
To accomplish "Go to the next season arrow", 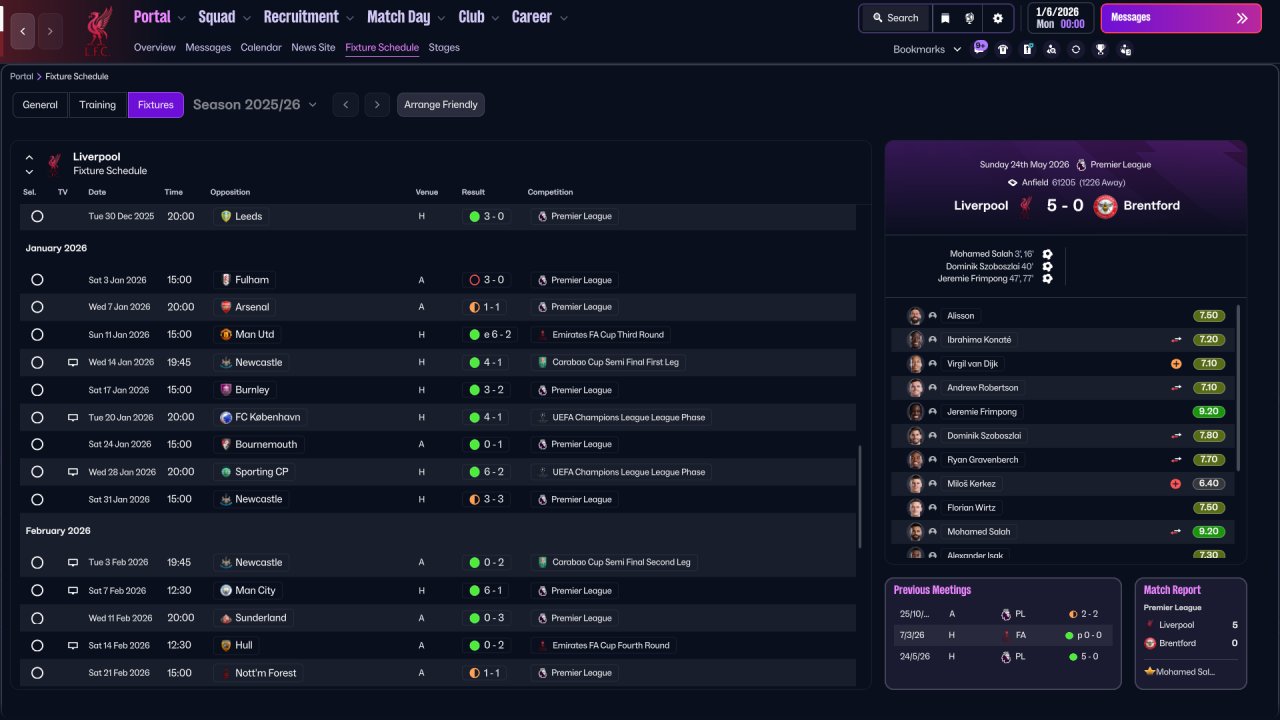I will 377,105.
